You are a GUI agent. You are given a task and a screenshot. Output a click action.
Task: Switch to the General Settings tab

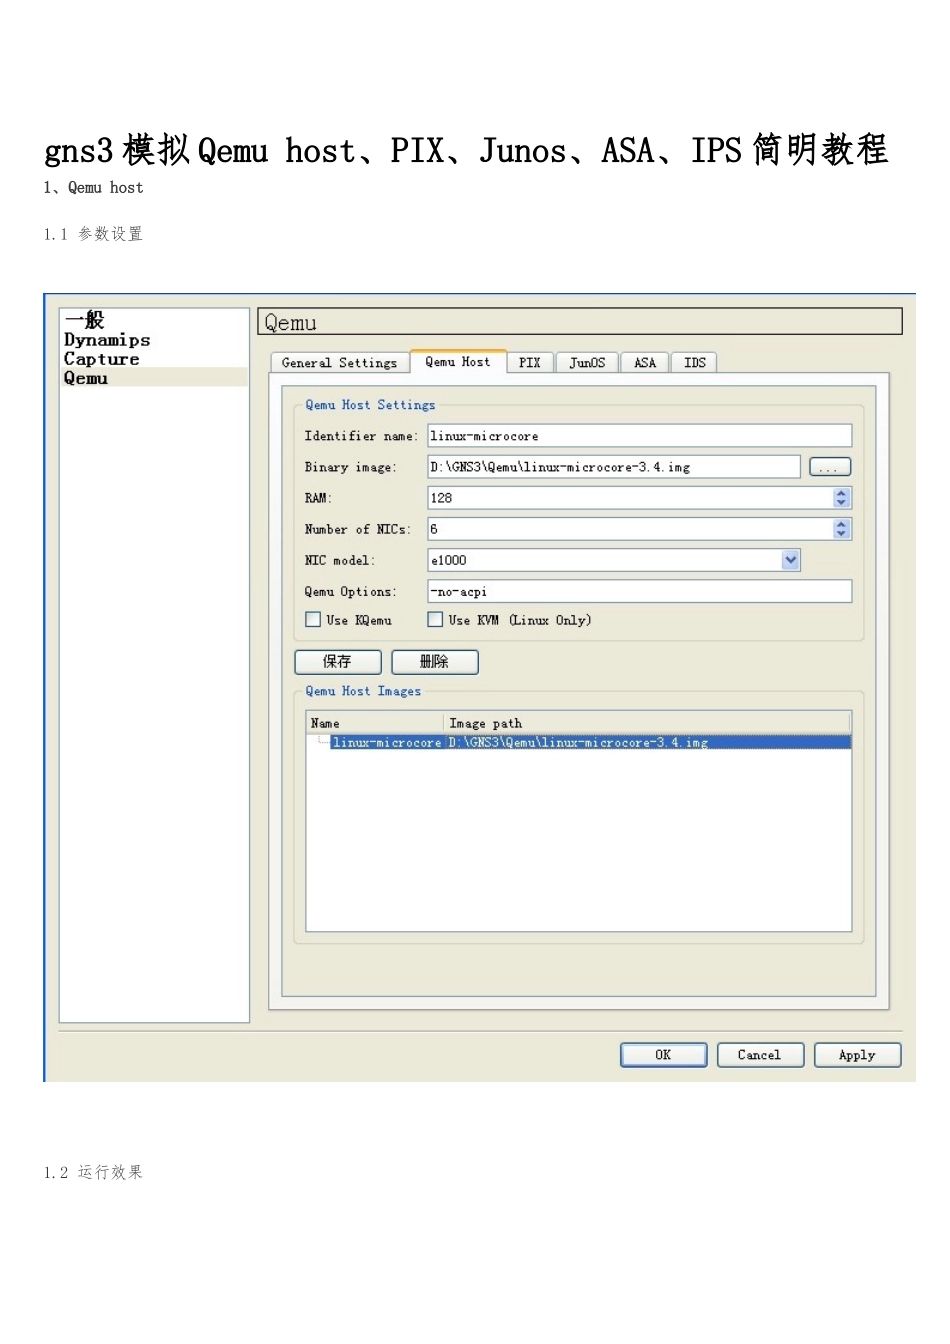point(340,363)
